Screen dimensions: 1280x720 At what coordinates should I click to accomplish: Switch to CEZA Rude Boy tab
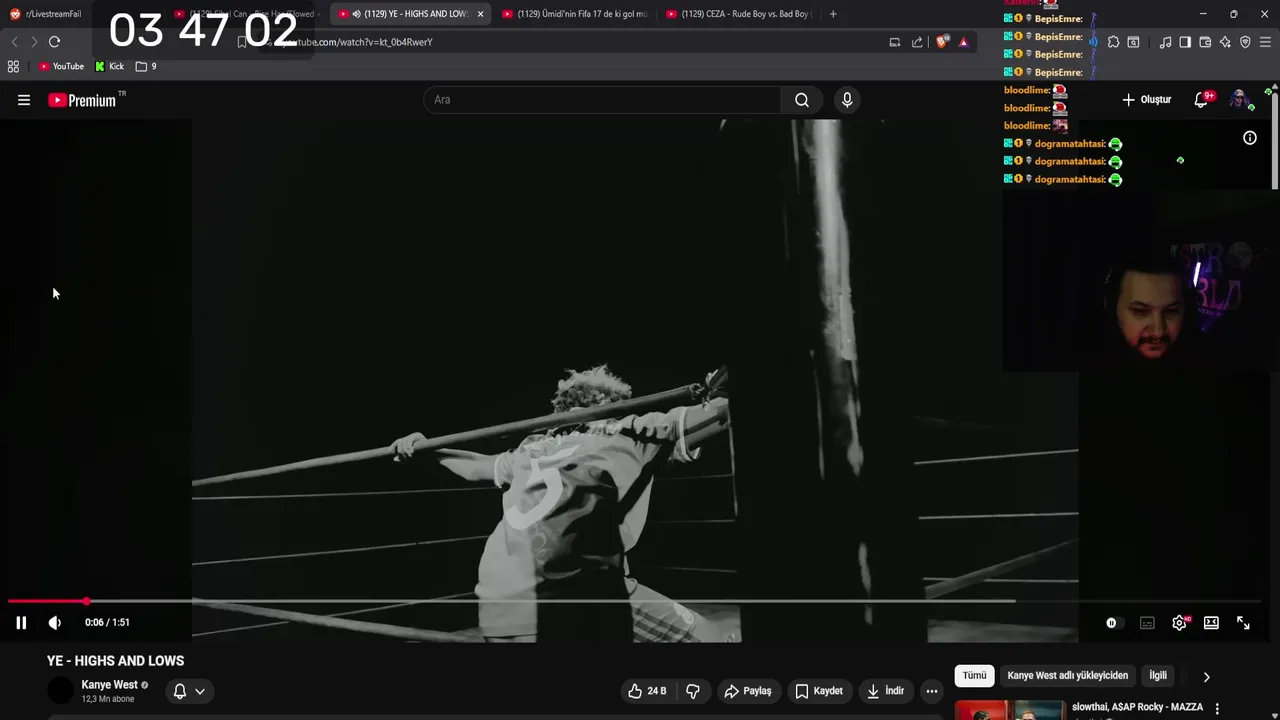[740, 14]
